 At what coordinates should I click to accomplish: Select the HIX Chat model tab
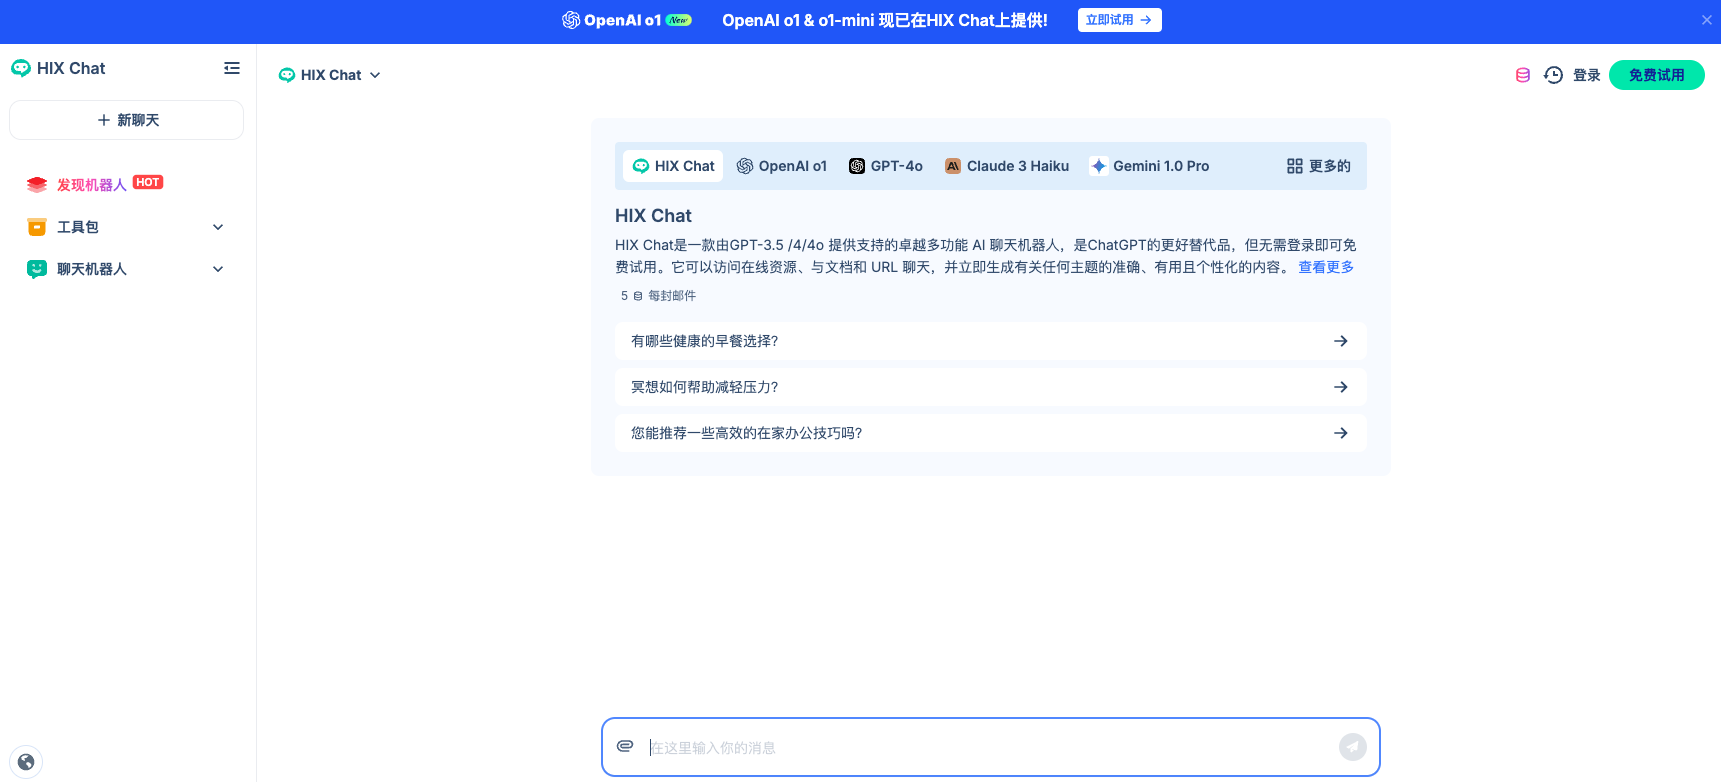coord(673,166)
